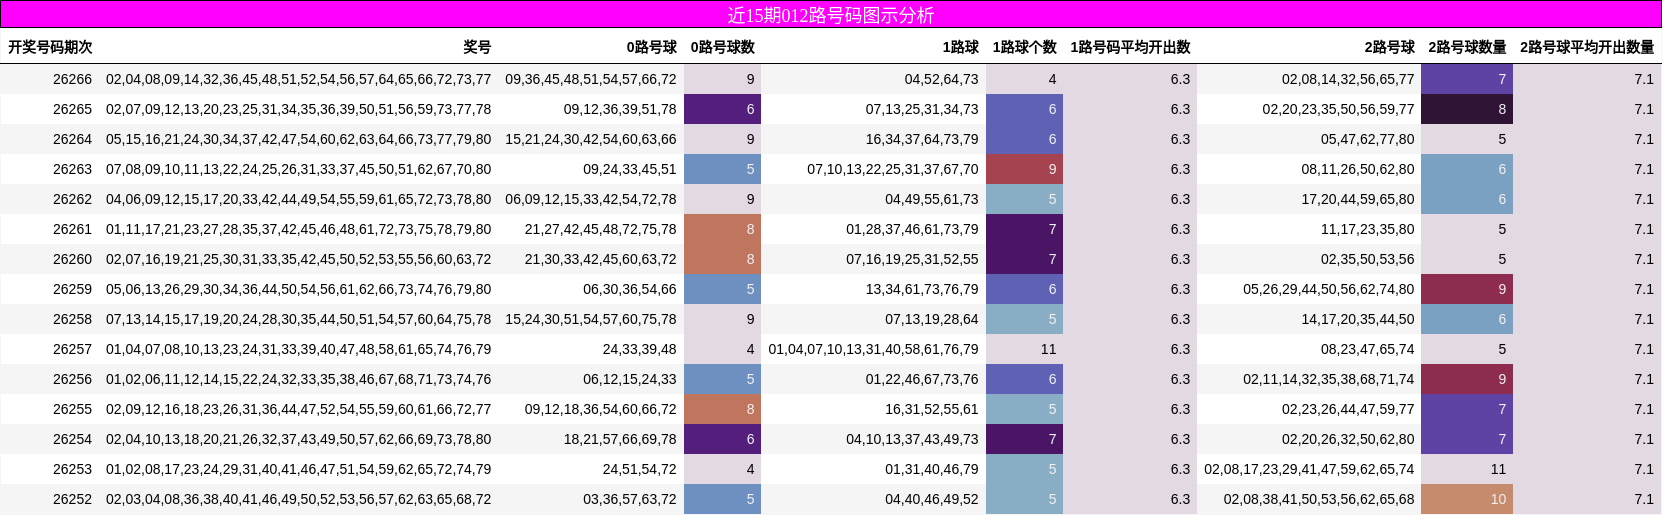
Task: Click the 1路号码平均开出数 column header
Action: pyautogui.click(x=1130, y=47)
